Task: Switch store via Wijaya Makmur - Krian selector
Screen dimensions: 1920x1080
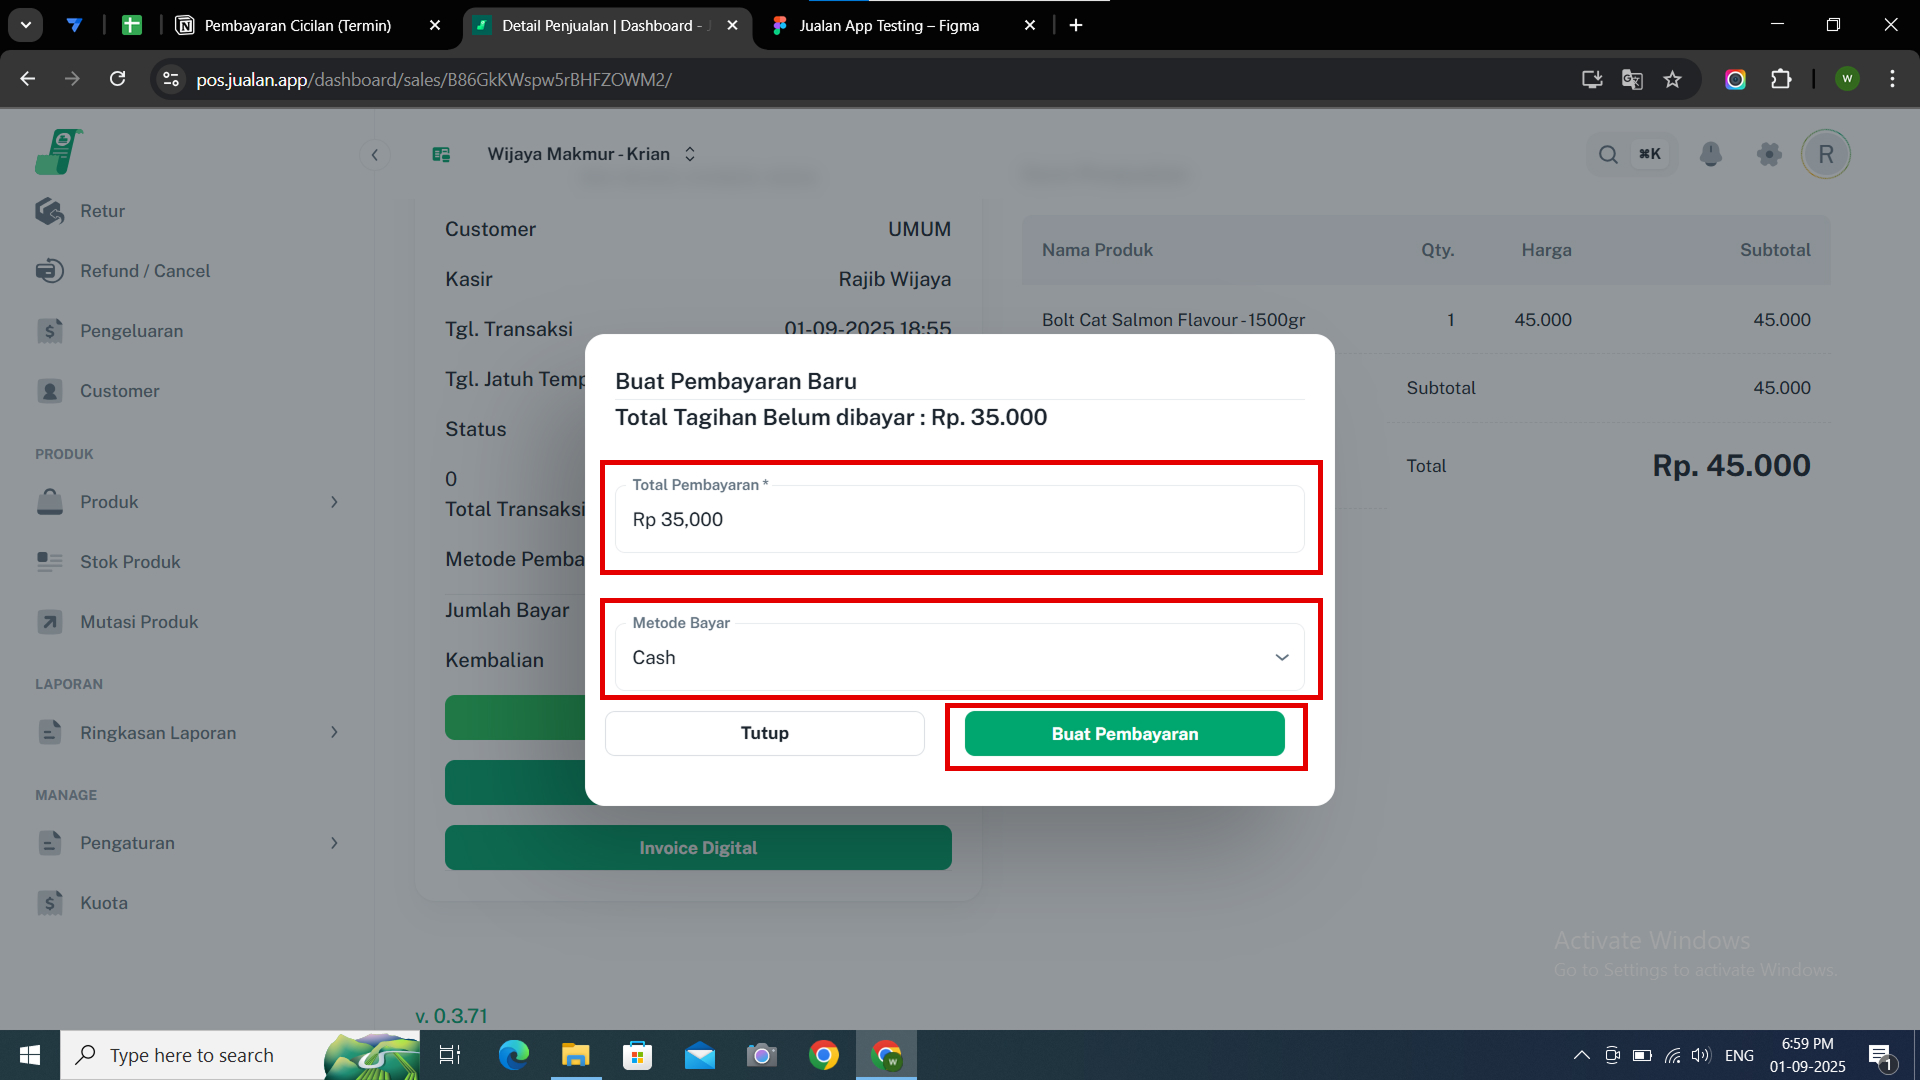Action: pyautogui.click(x=590, y=154)
